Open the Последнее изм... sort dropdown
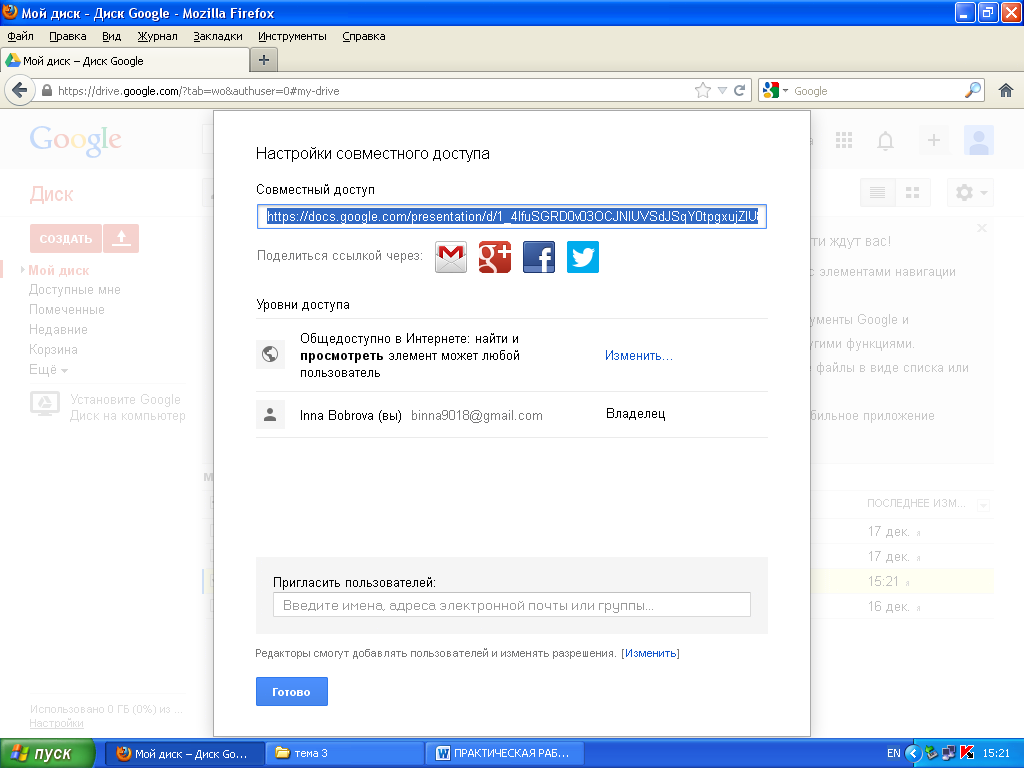 coord(983,504)
